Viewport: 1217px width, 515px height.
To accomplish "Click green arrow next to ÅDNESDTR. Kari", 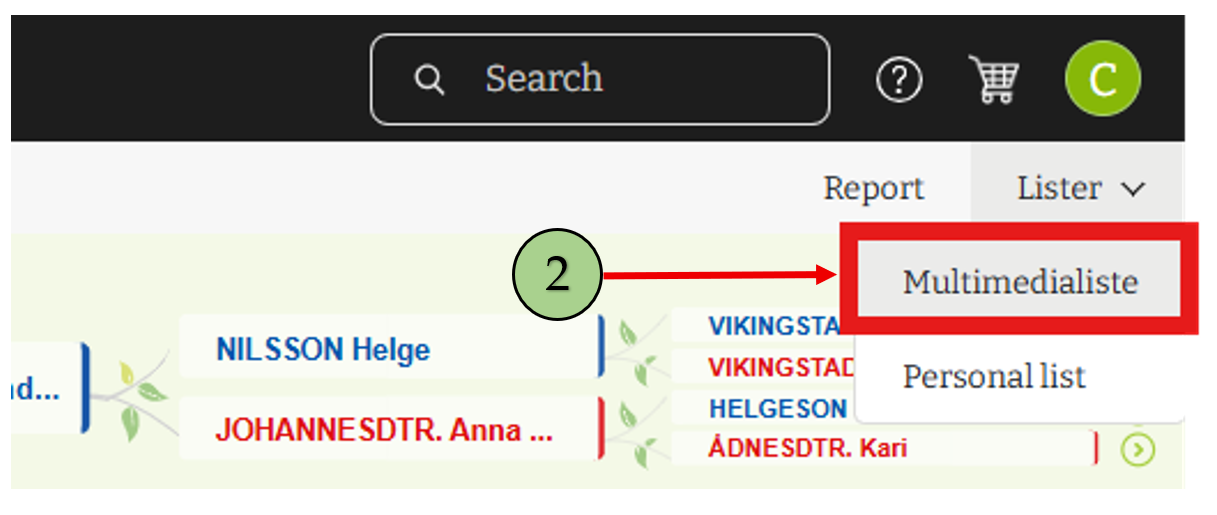I will [1137, 449].
